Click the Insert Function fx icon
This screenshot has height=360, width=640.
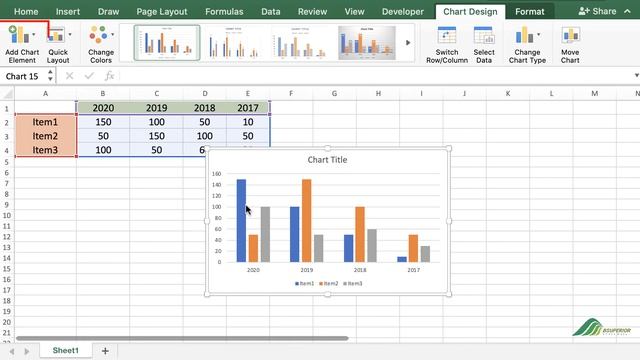[x=109, y=76]
